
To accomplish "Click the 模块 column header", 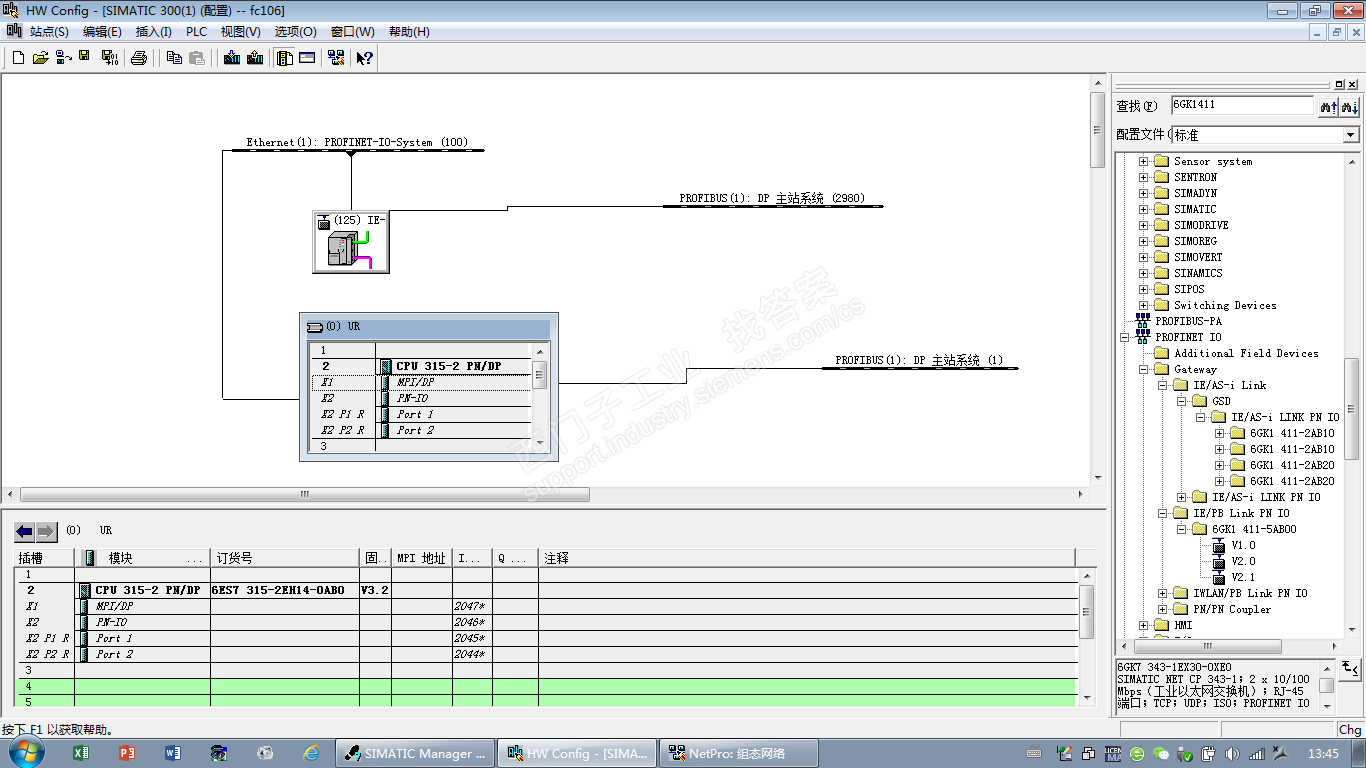I will click(143, 558).
